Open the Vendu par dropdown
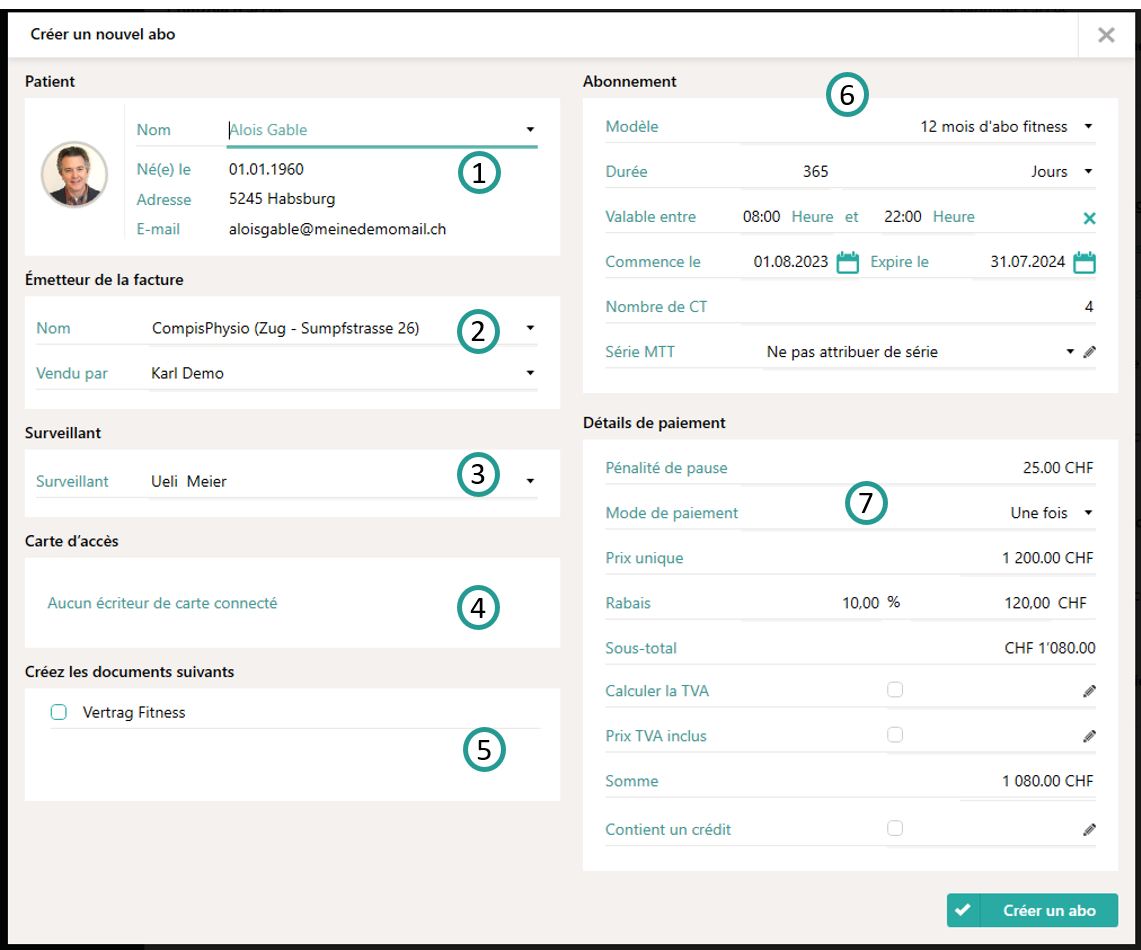This screenshot has width=1141, height=950. (x=530, y=373)
